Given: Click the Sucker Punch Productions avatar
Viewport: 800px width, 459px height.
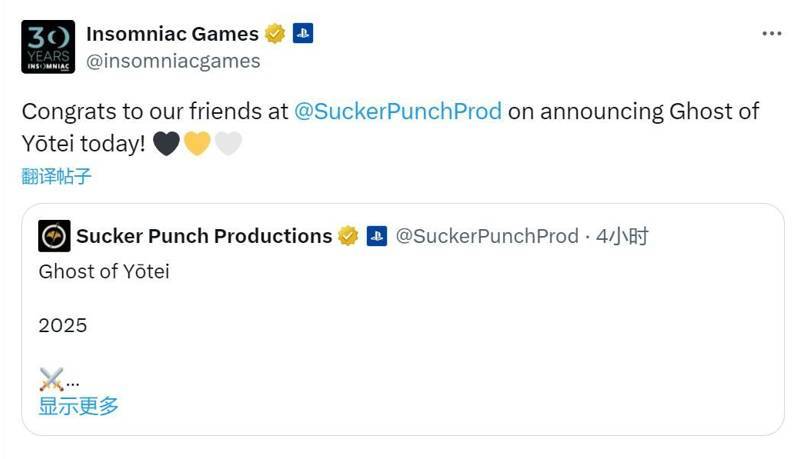Looking at the screenshot, I should coord(54,236).
